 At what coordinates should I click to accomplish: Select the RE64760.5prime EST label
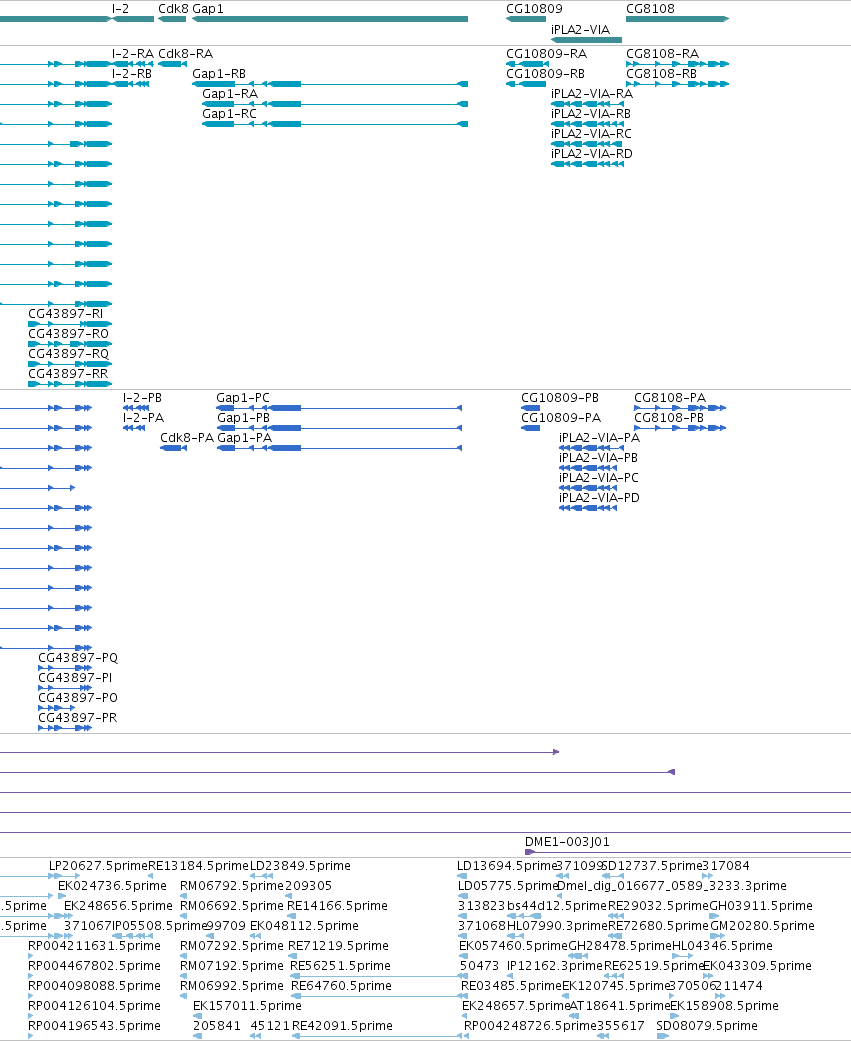(x=341, y=985)
